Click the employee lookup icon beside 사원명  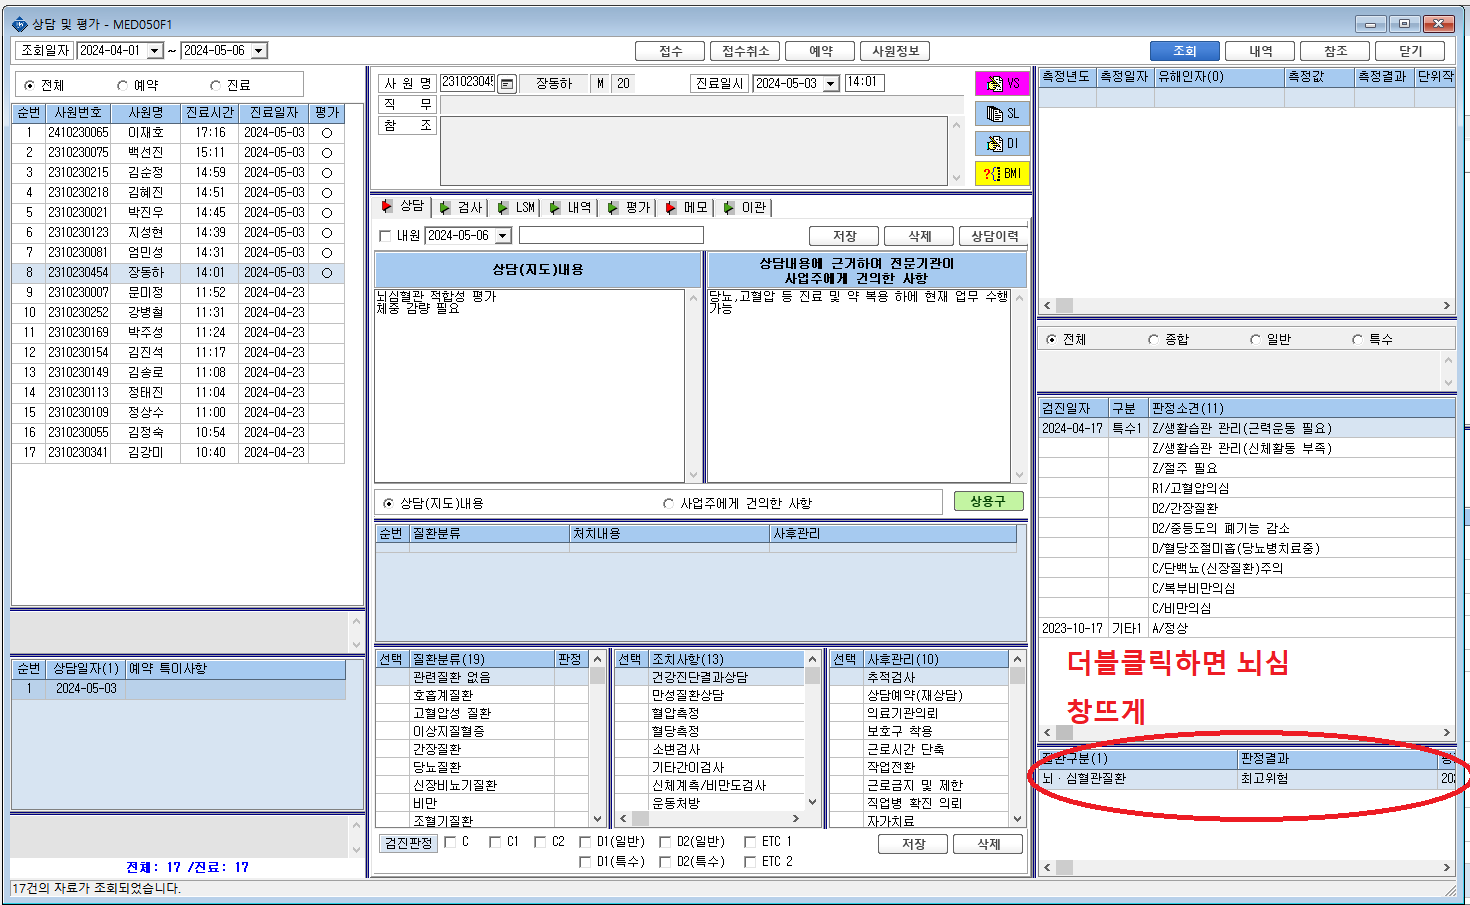pos(507,84)
